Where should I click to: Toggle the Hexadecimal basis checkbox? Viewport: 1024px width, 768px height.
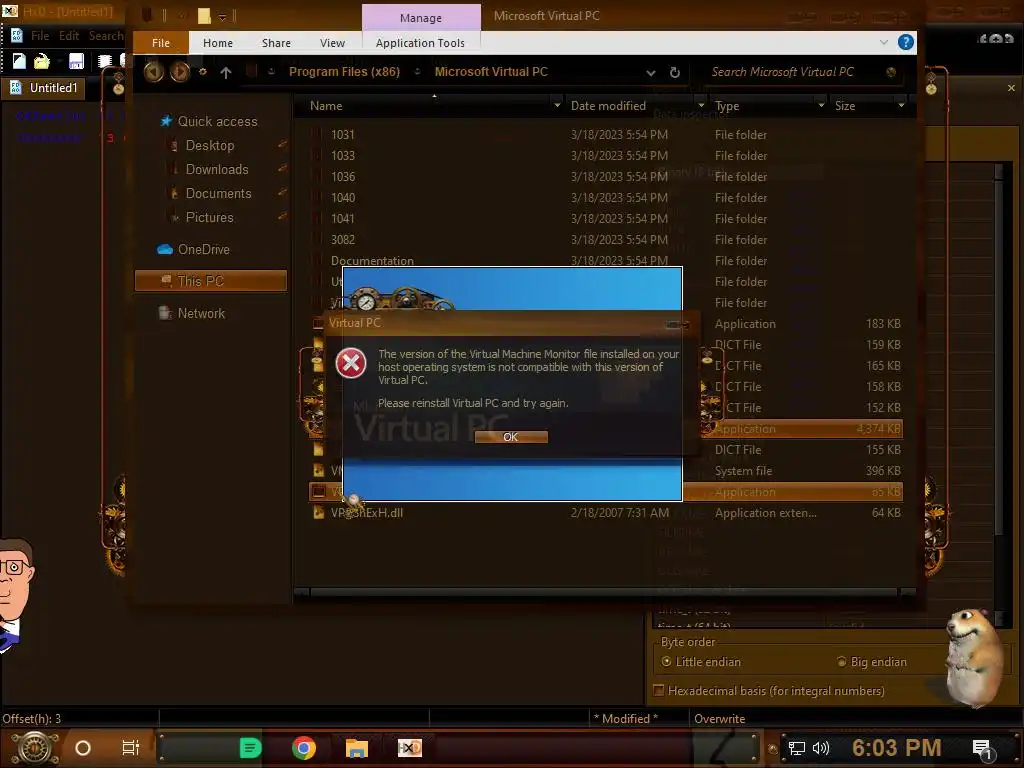[x=659, y=690]
